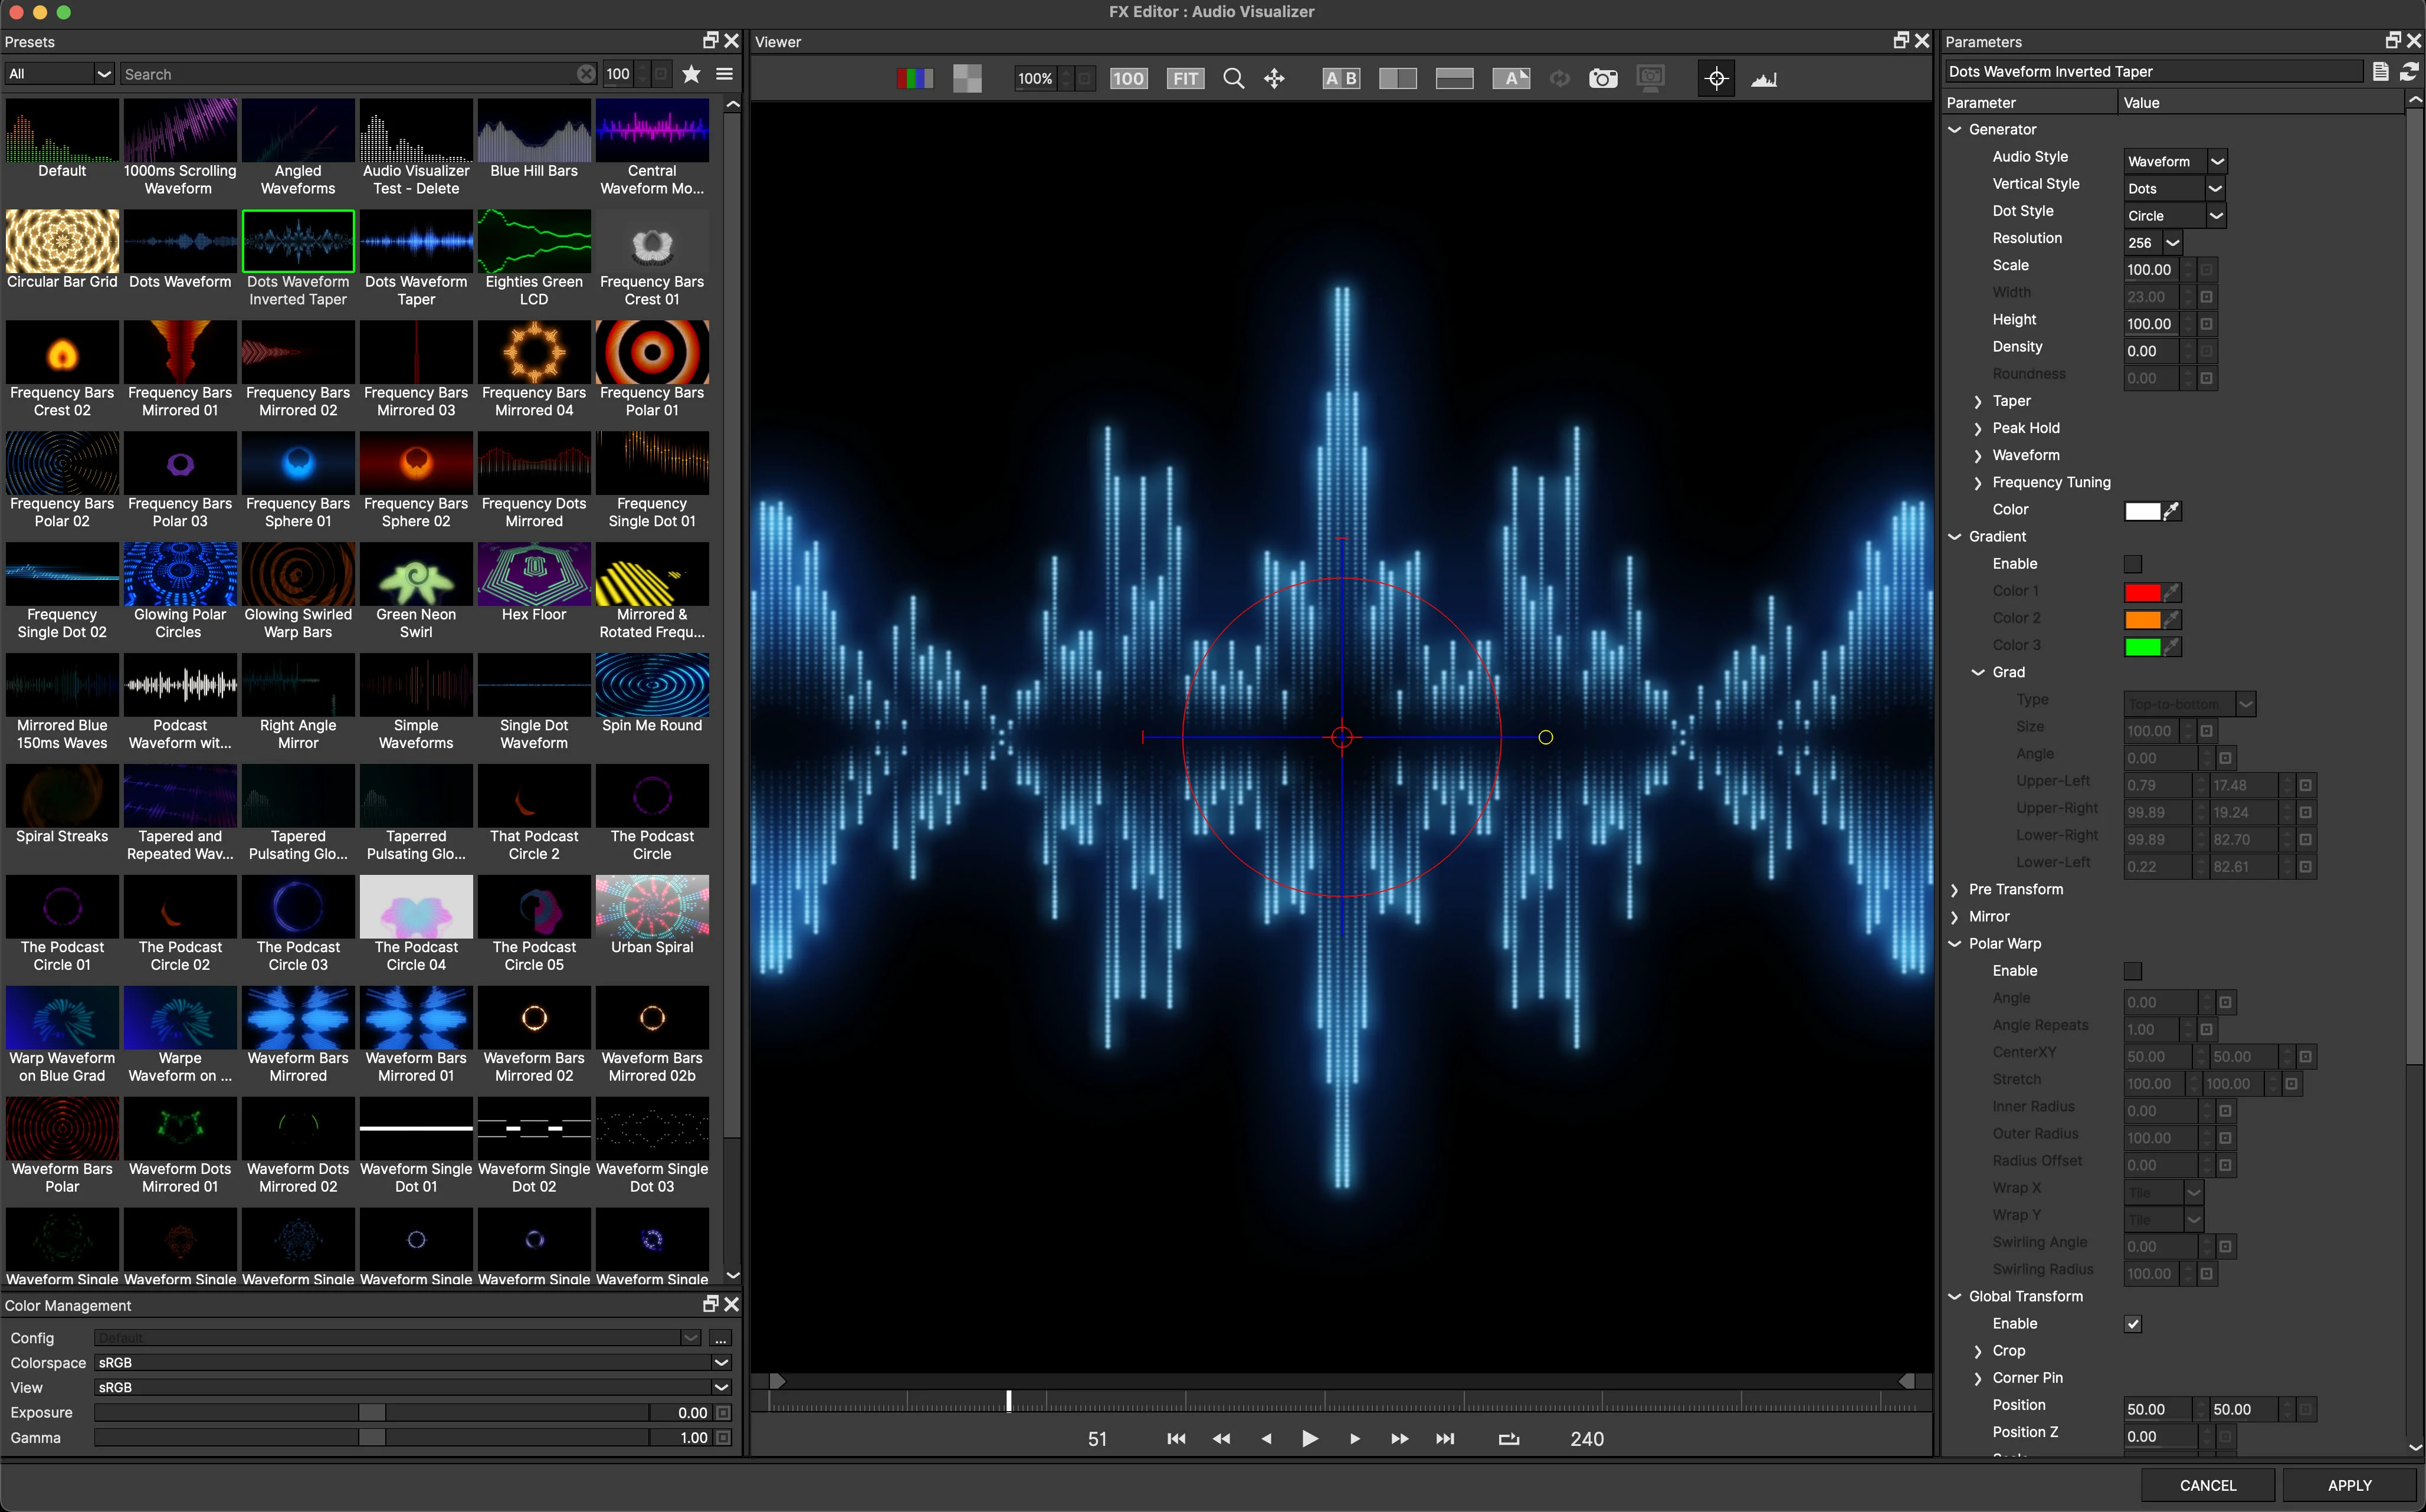The width and height of the screenshot is (2426, 1512).
Task: Select the pan move tool in viewer
Action: tap(1274, 79)
